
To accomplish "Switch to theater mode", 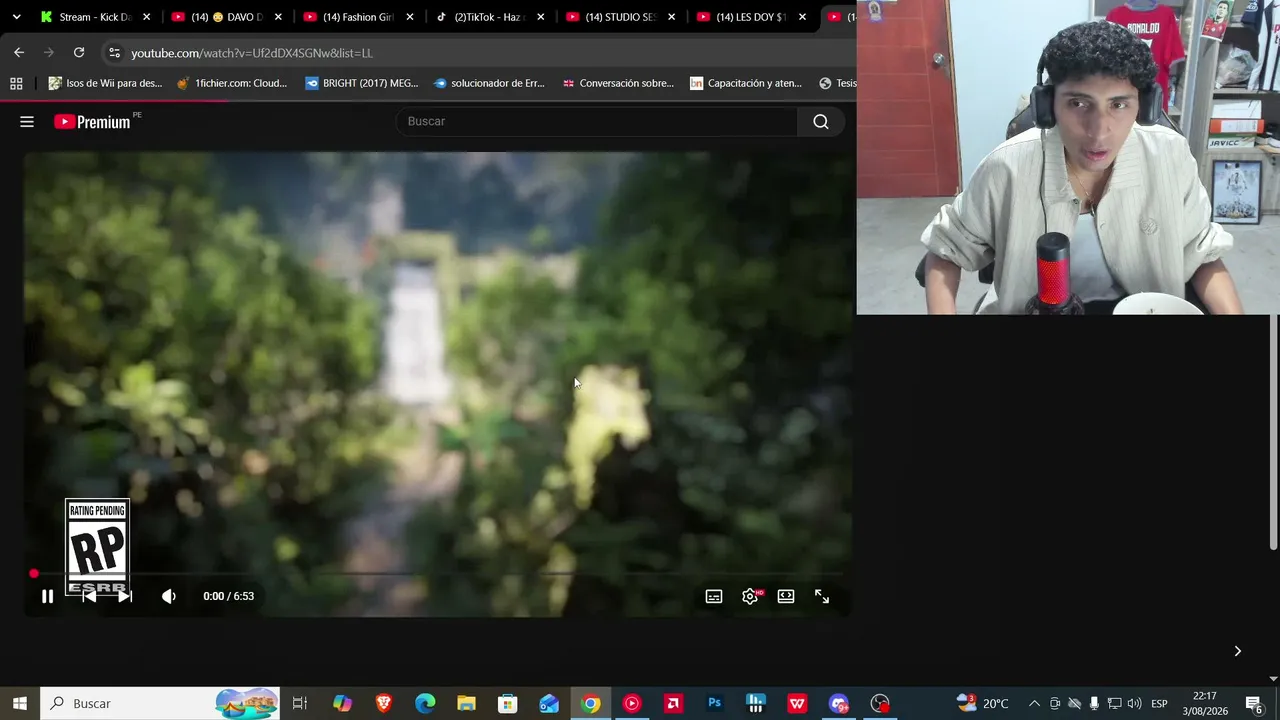I will (786, 596).
